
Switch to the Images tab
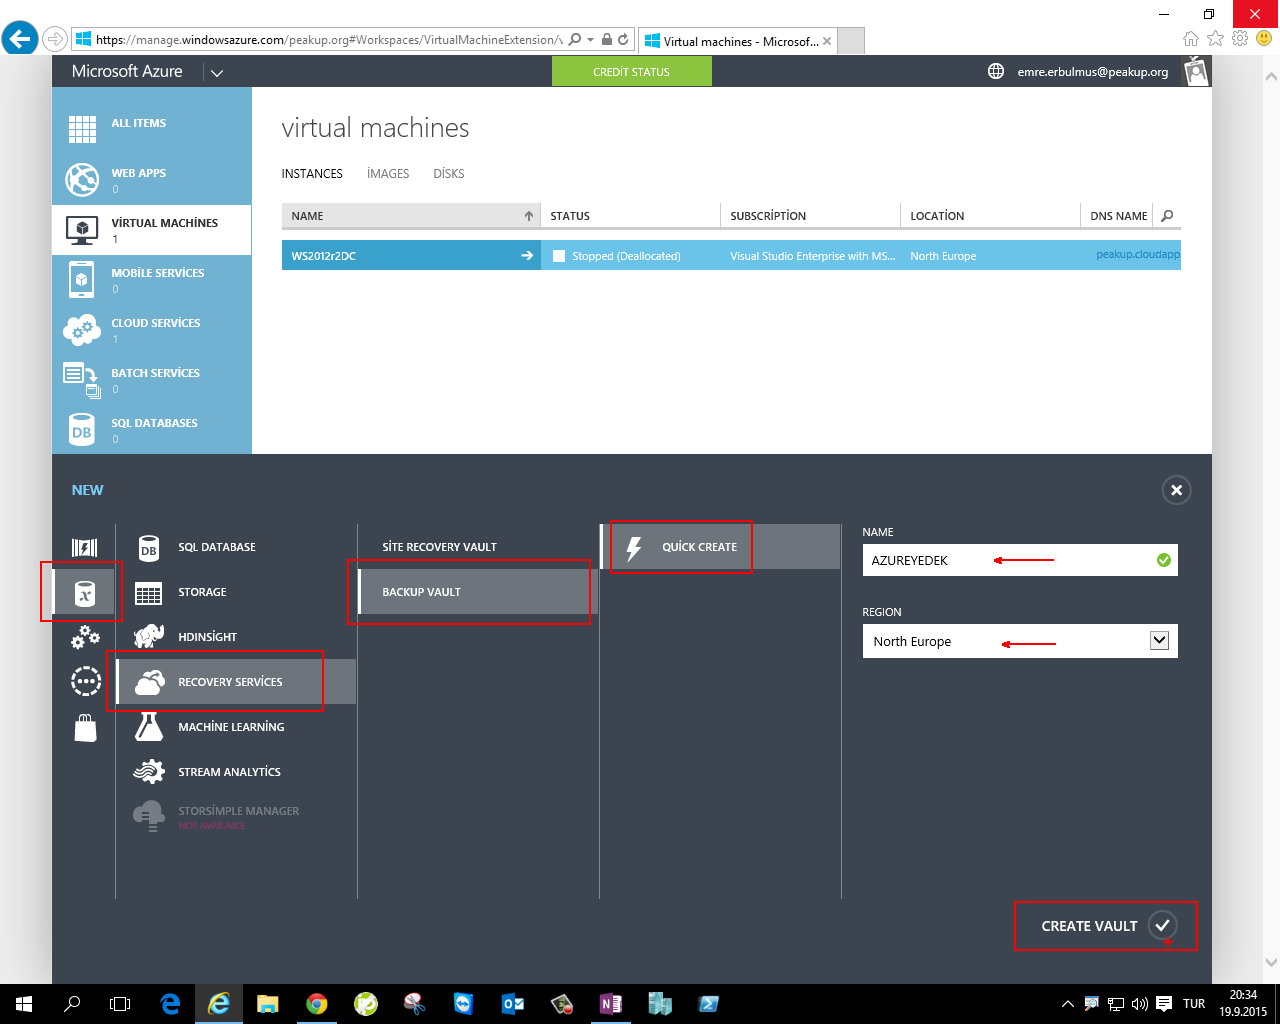click(x=388, y=174)
